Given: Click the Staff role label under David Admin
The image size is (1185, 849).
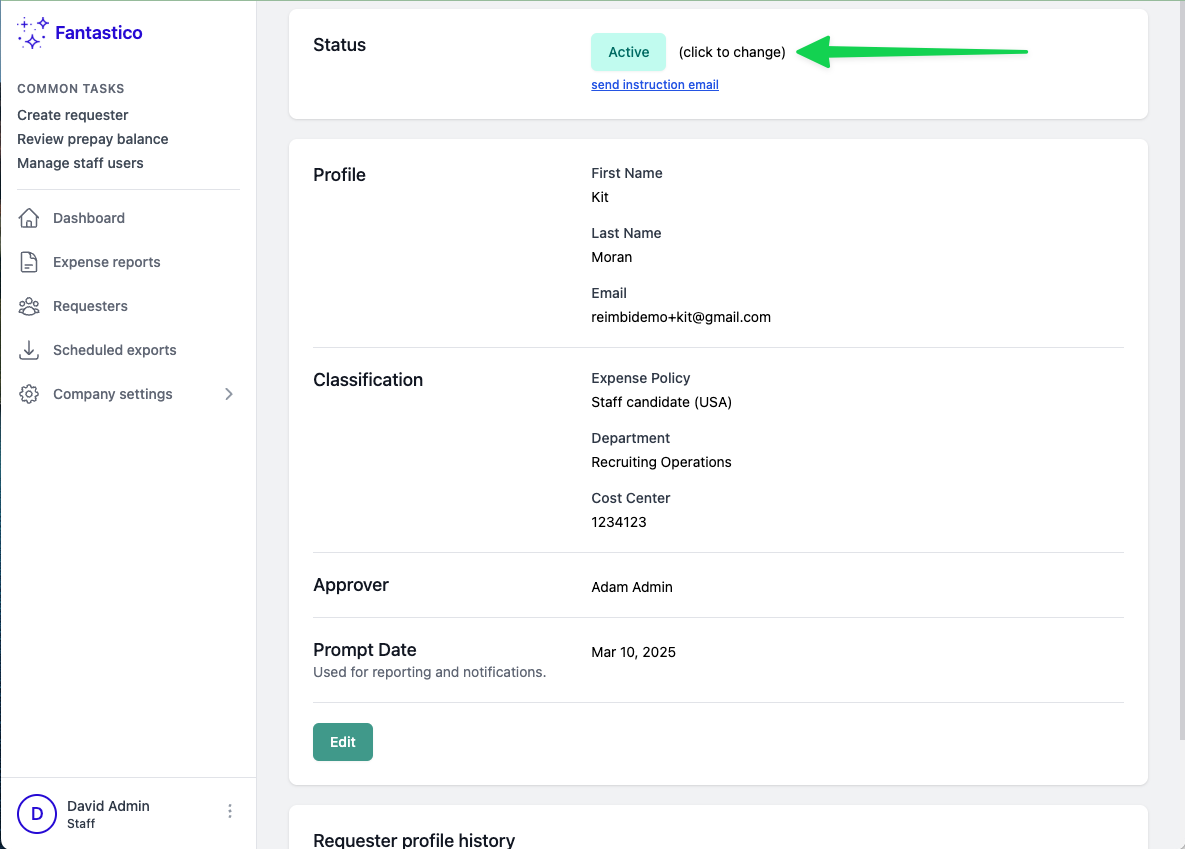Looking at the screenshot, I should (81, 824).
